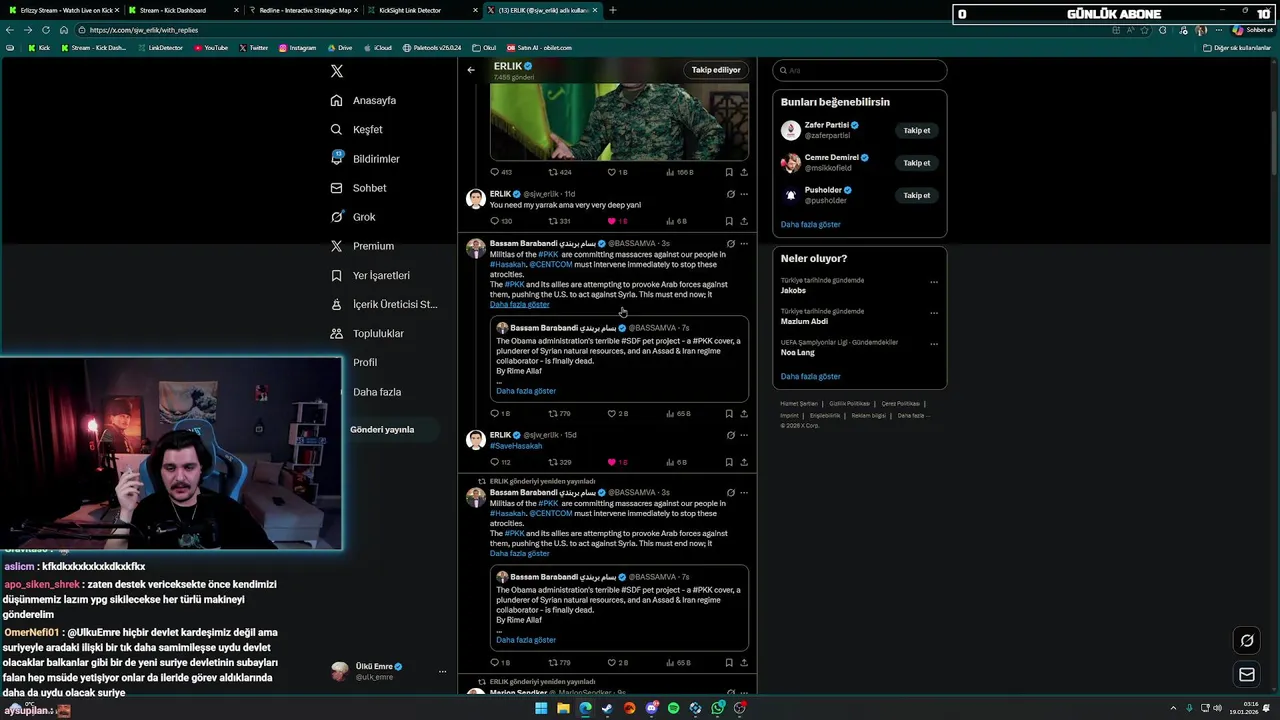The image size is (1280, 720).
Task: Open Sohbet messages
Action: click(358, 188)
